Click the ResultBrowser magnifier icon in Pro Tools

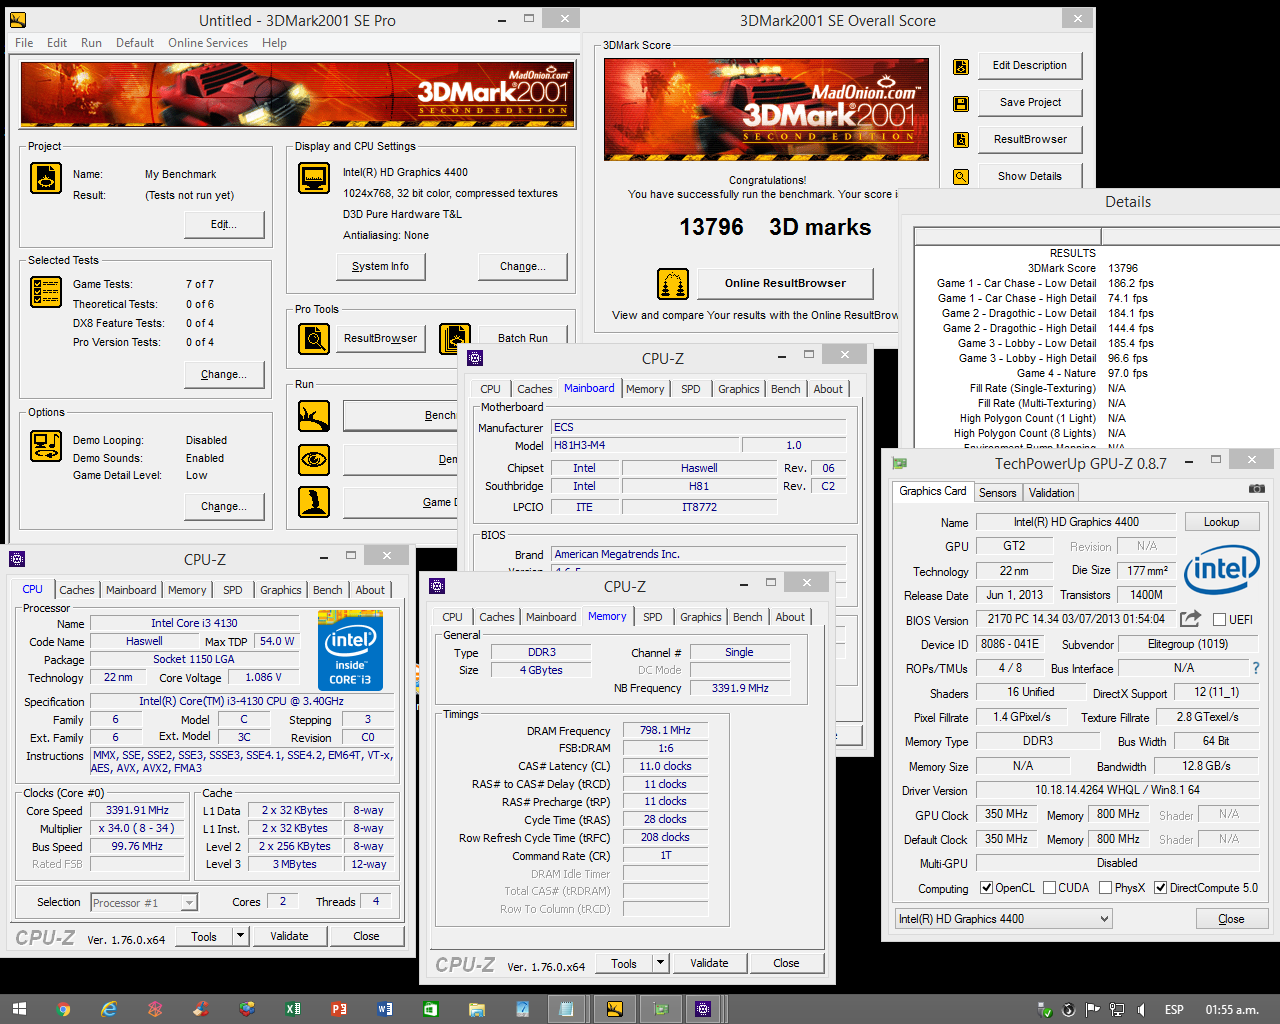click(314, 338)
